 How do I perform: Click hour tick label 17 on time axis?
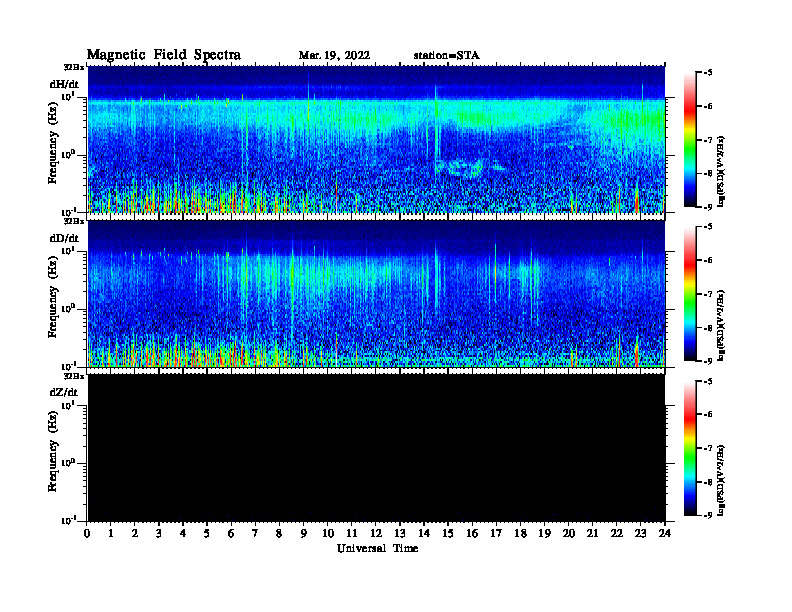(x=497, y=534)
